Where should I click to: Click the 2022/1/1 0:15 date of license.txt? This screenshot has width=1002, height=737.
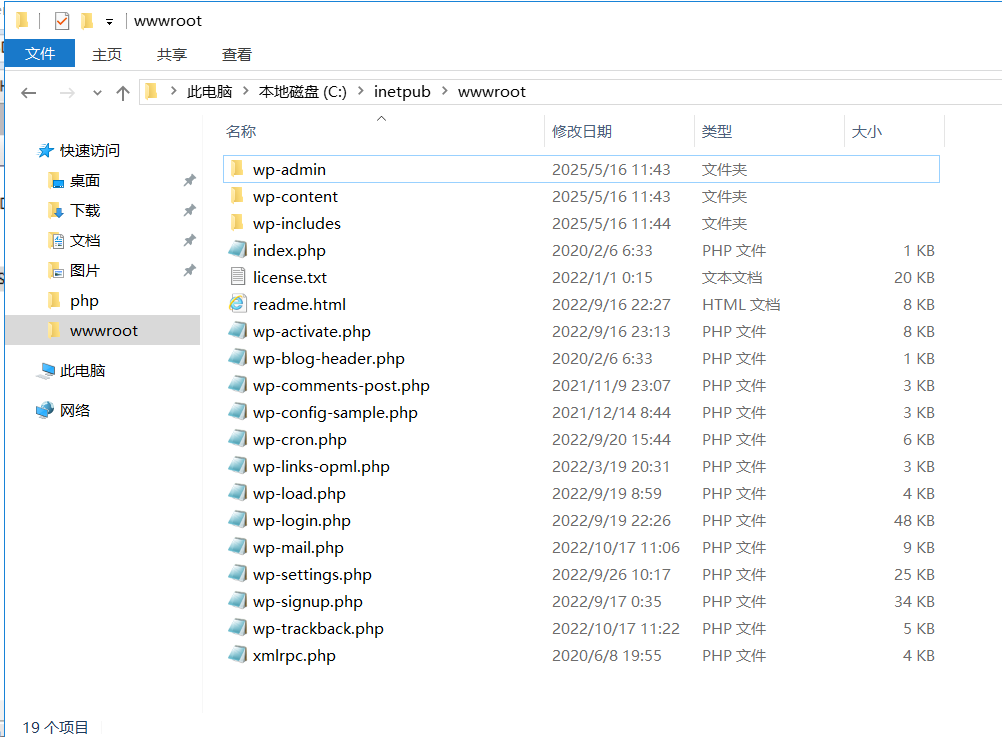tap(602, 277)
